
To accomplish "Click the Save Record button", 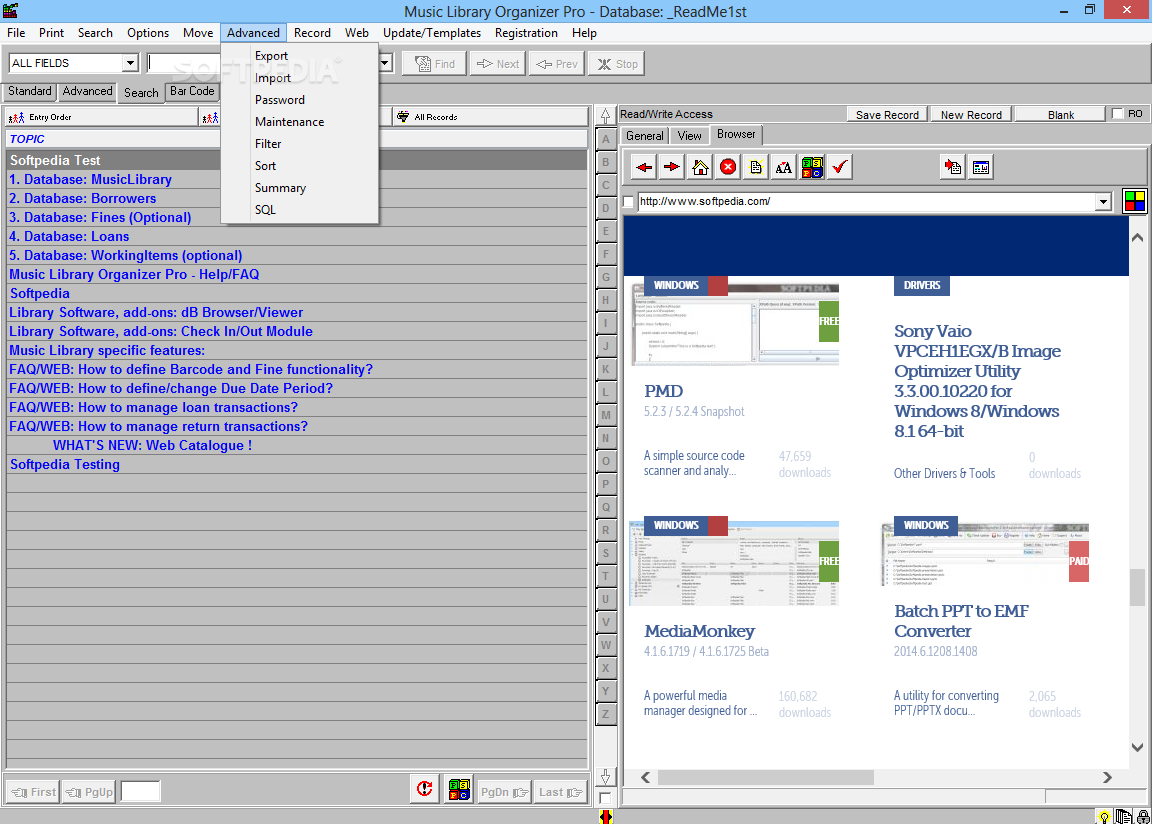I will coord(887,115).
